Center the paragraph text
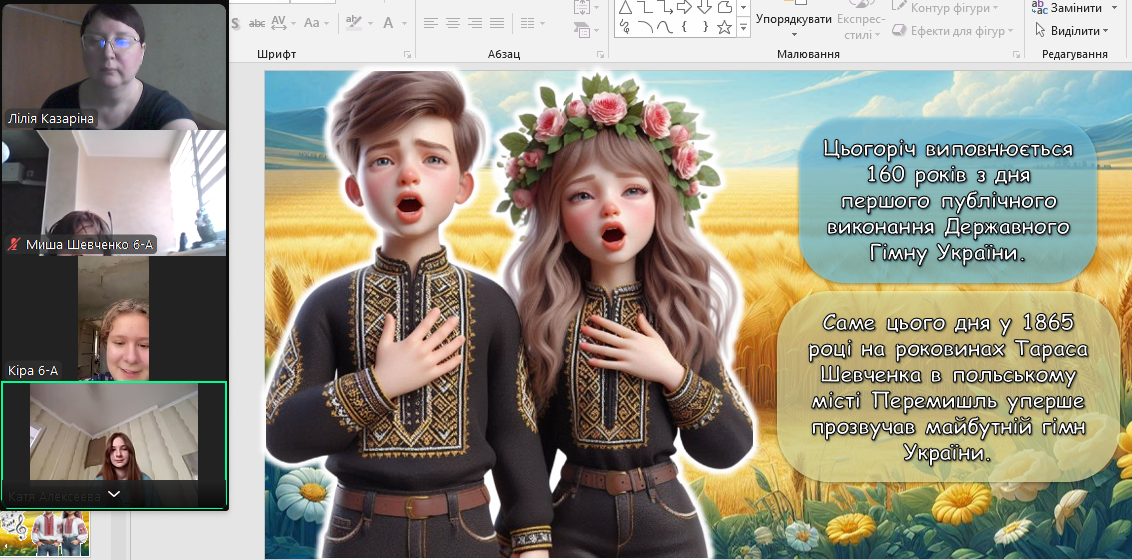The width and height of the screenshot is (1132, 560). (x=453, y=23)
